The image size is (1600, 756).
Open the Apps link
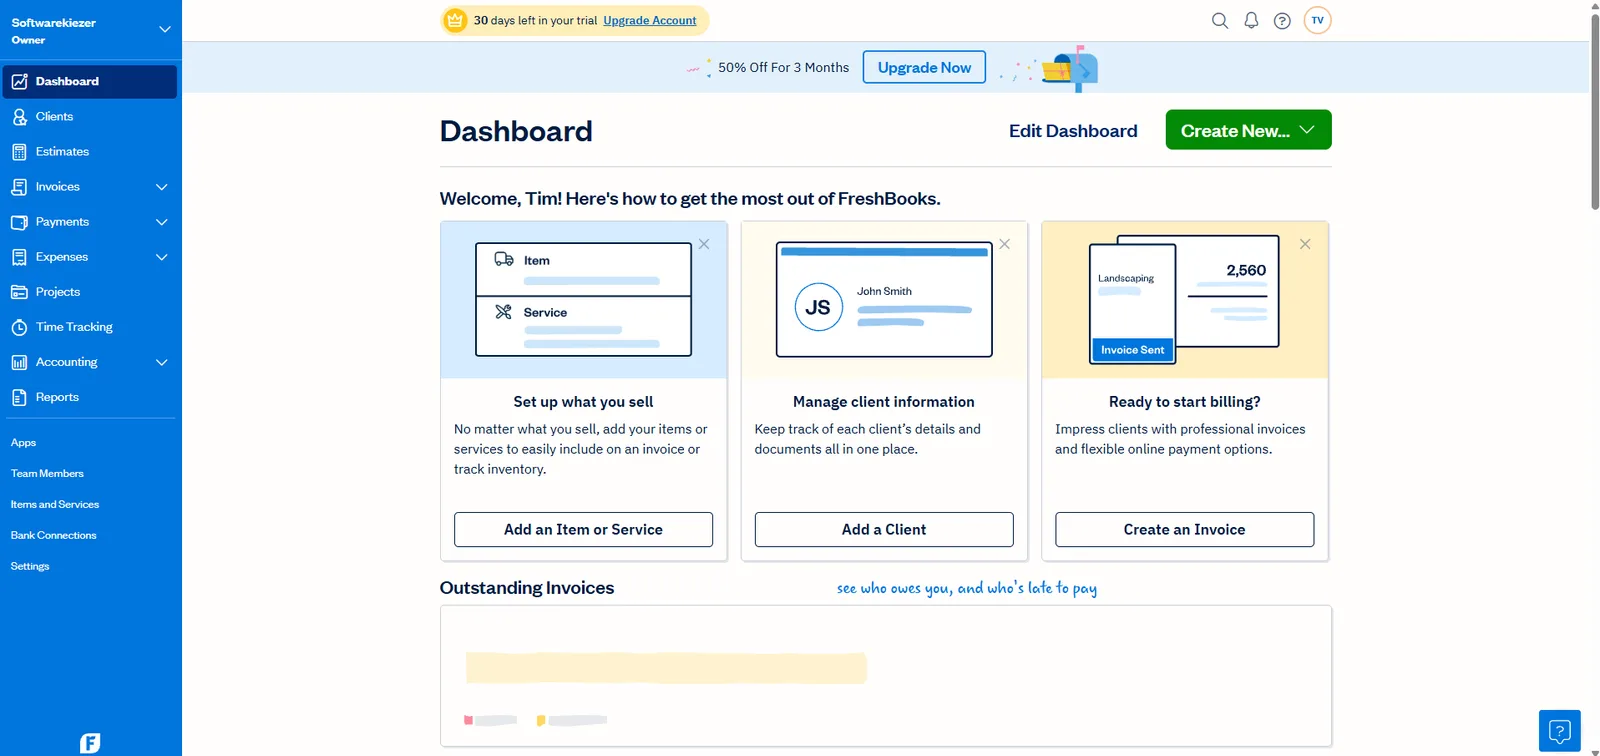[23, 443]
